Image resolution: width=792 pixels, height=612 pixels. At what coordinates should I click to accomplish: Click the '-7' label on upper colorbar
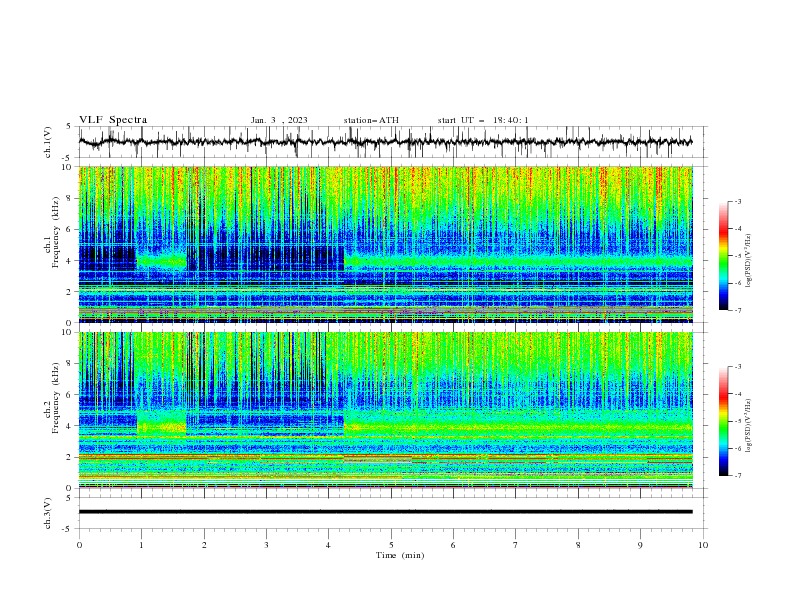pyautogui.click(x=737, y=310)
